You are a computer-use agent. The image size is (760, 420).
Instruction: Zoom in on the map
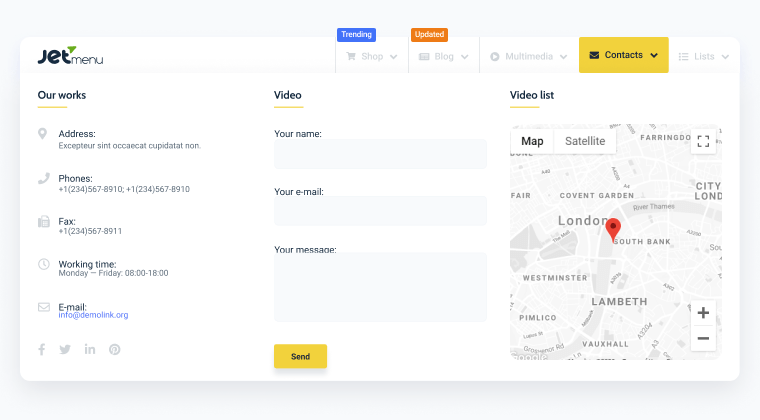(703, 313)
